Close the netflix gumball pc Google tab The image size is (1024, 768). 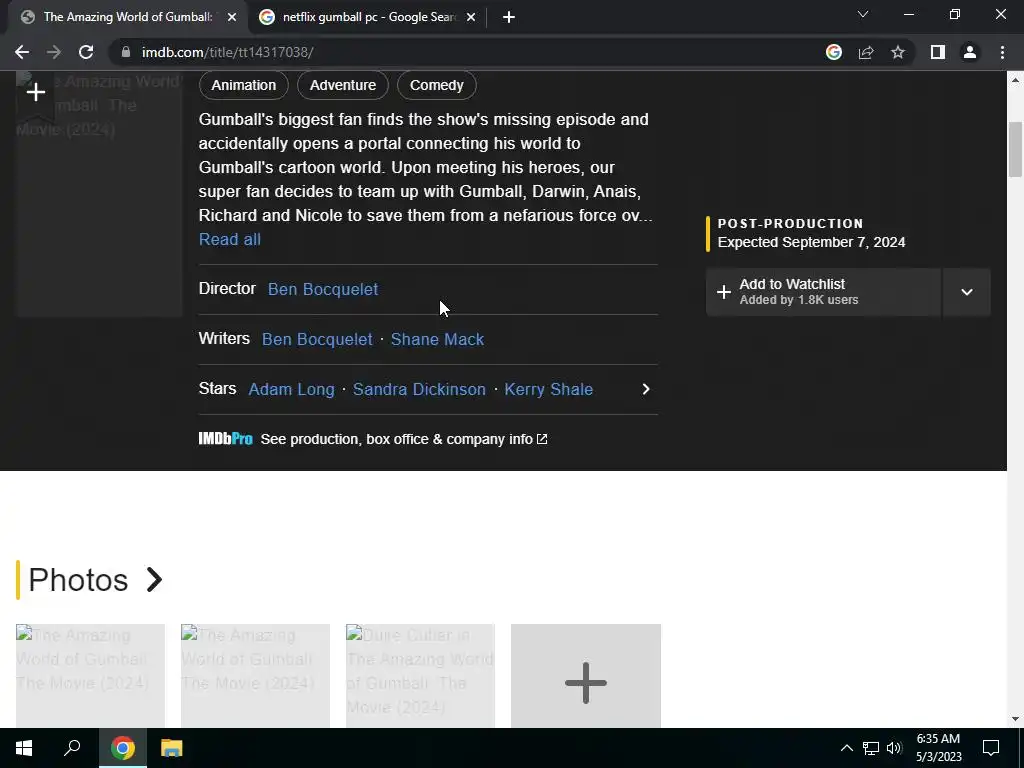pyautogui.click(x=471, y=17)
